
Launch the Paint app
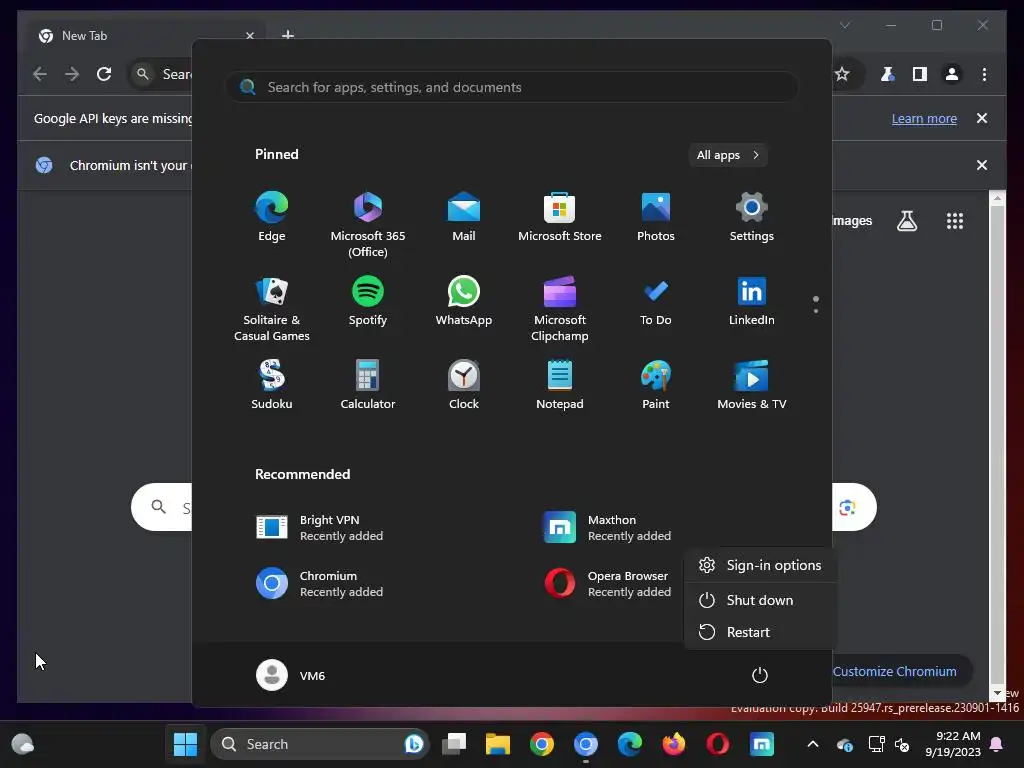(656, 385)
